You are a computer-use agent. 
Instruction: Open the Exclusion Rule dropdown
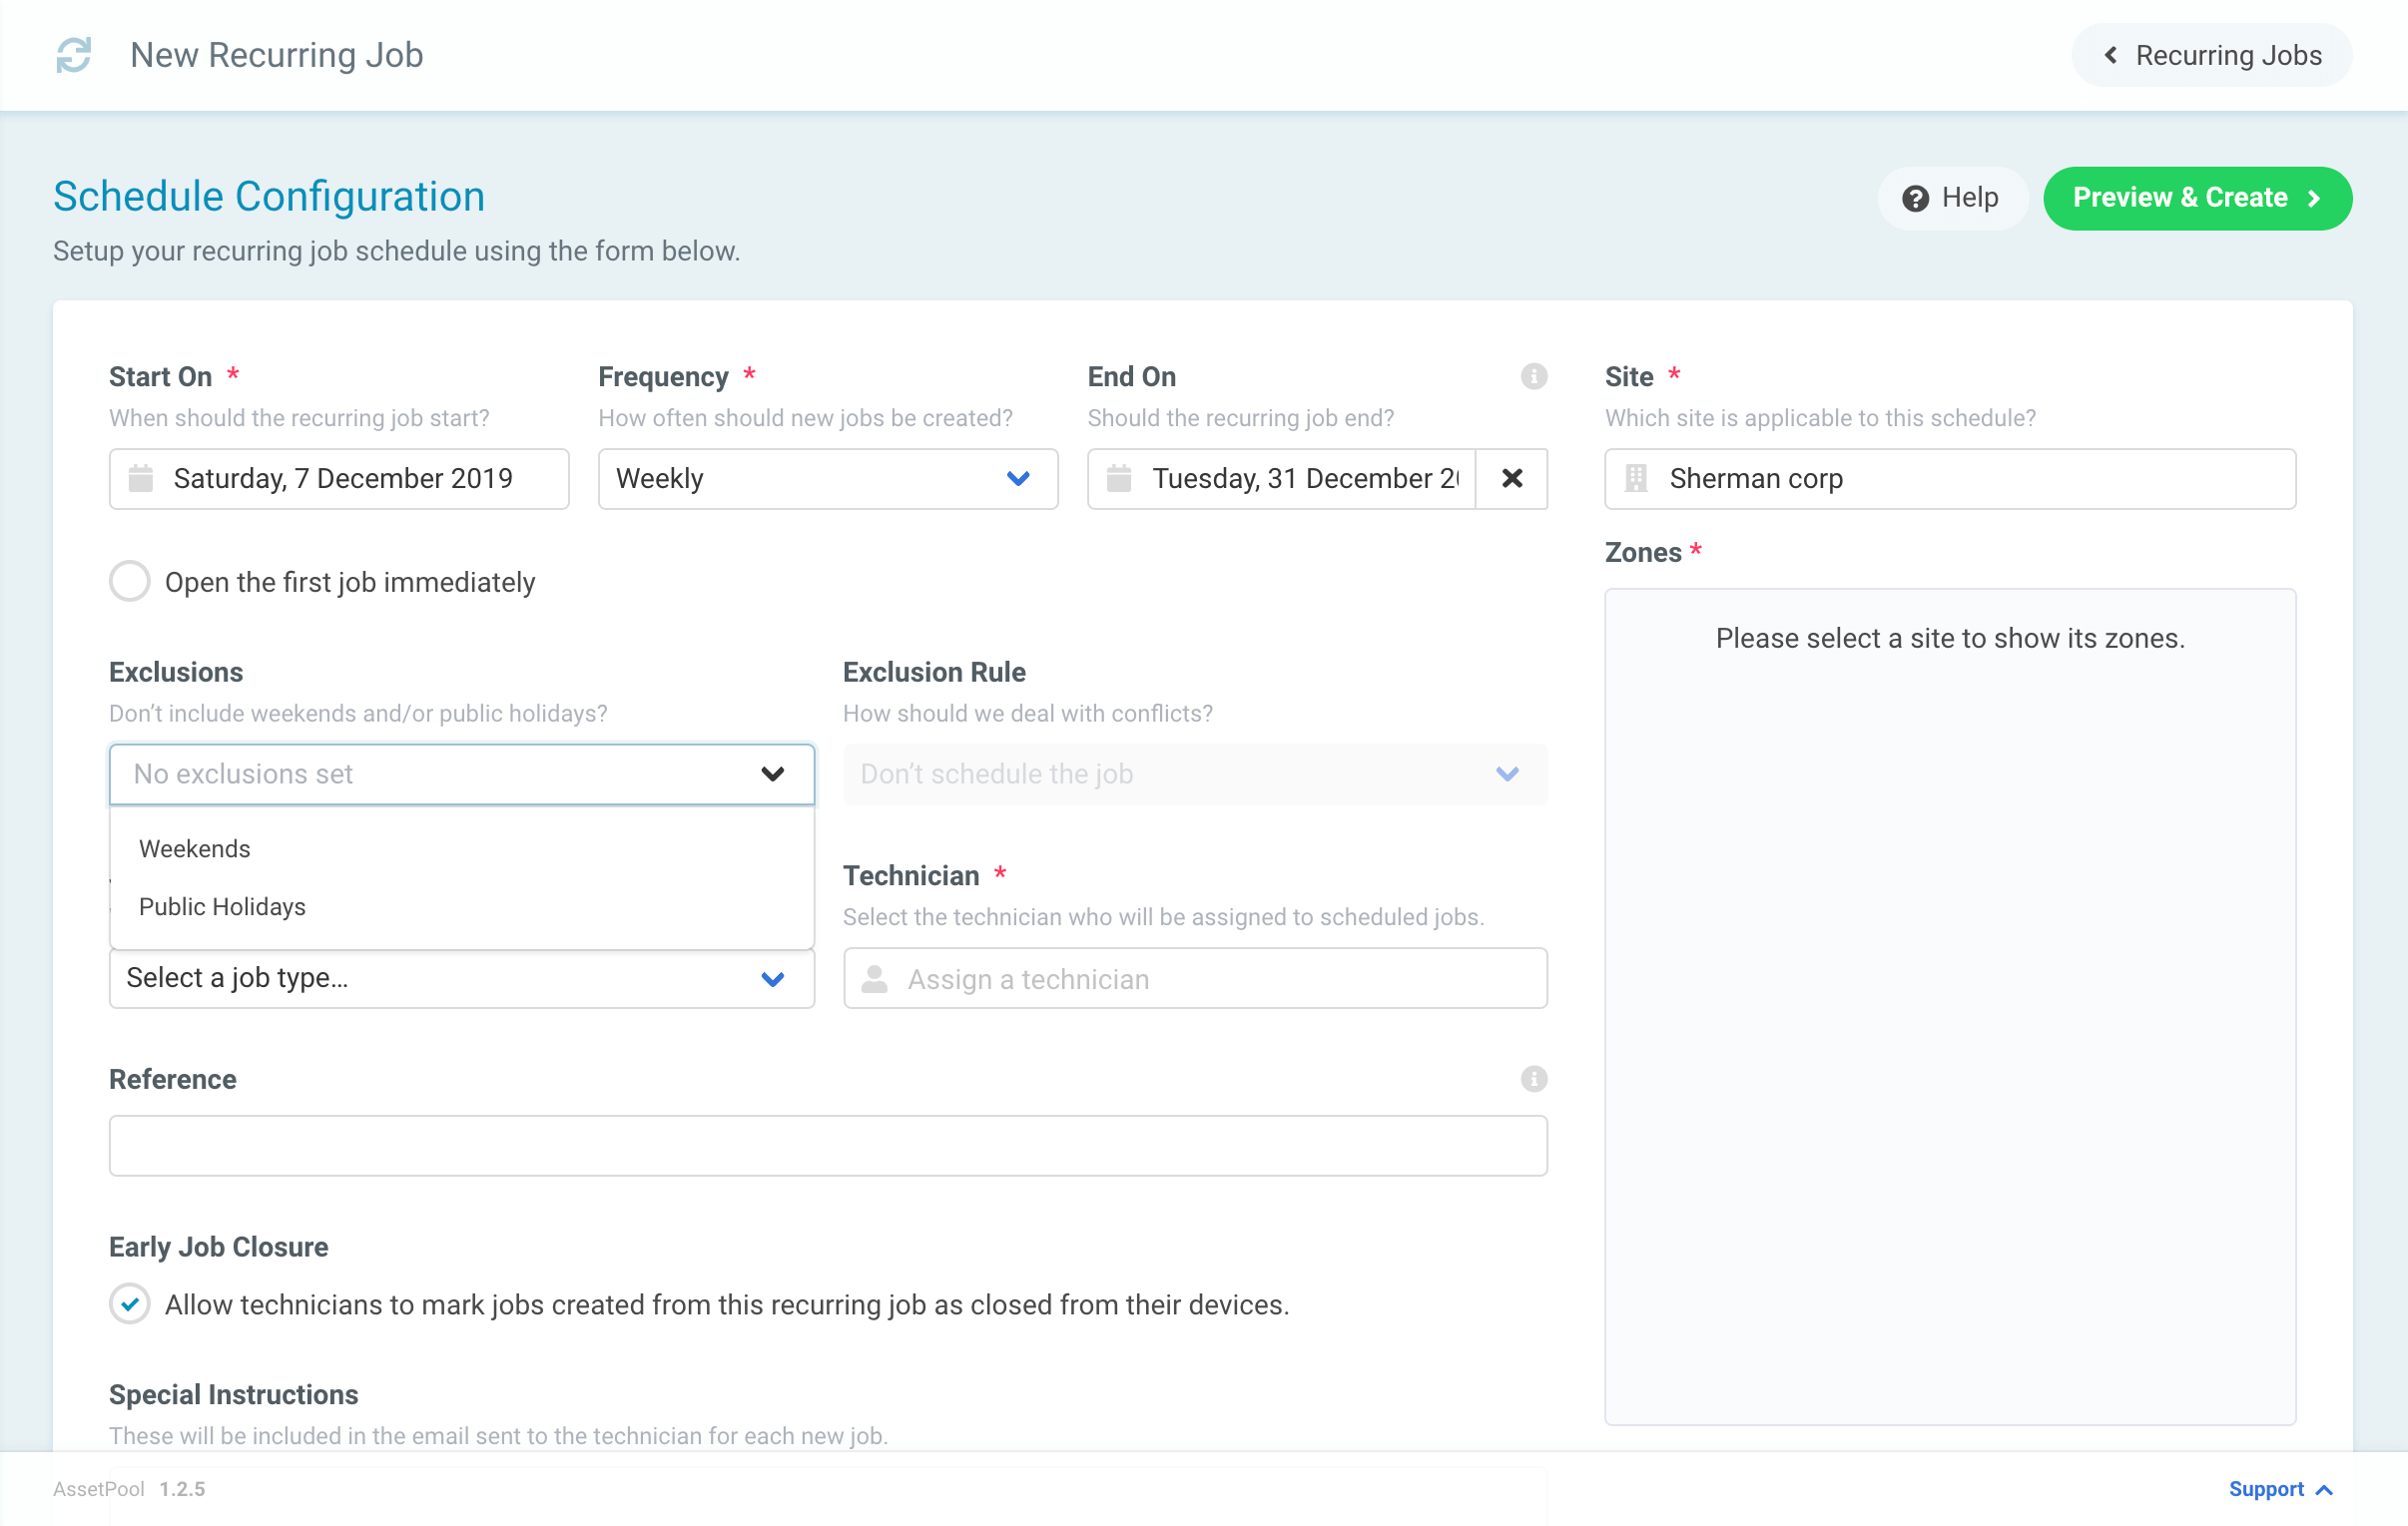1195,774
